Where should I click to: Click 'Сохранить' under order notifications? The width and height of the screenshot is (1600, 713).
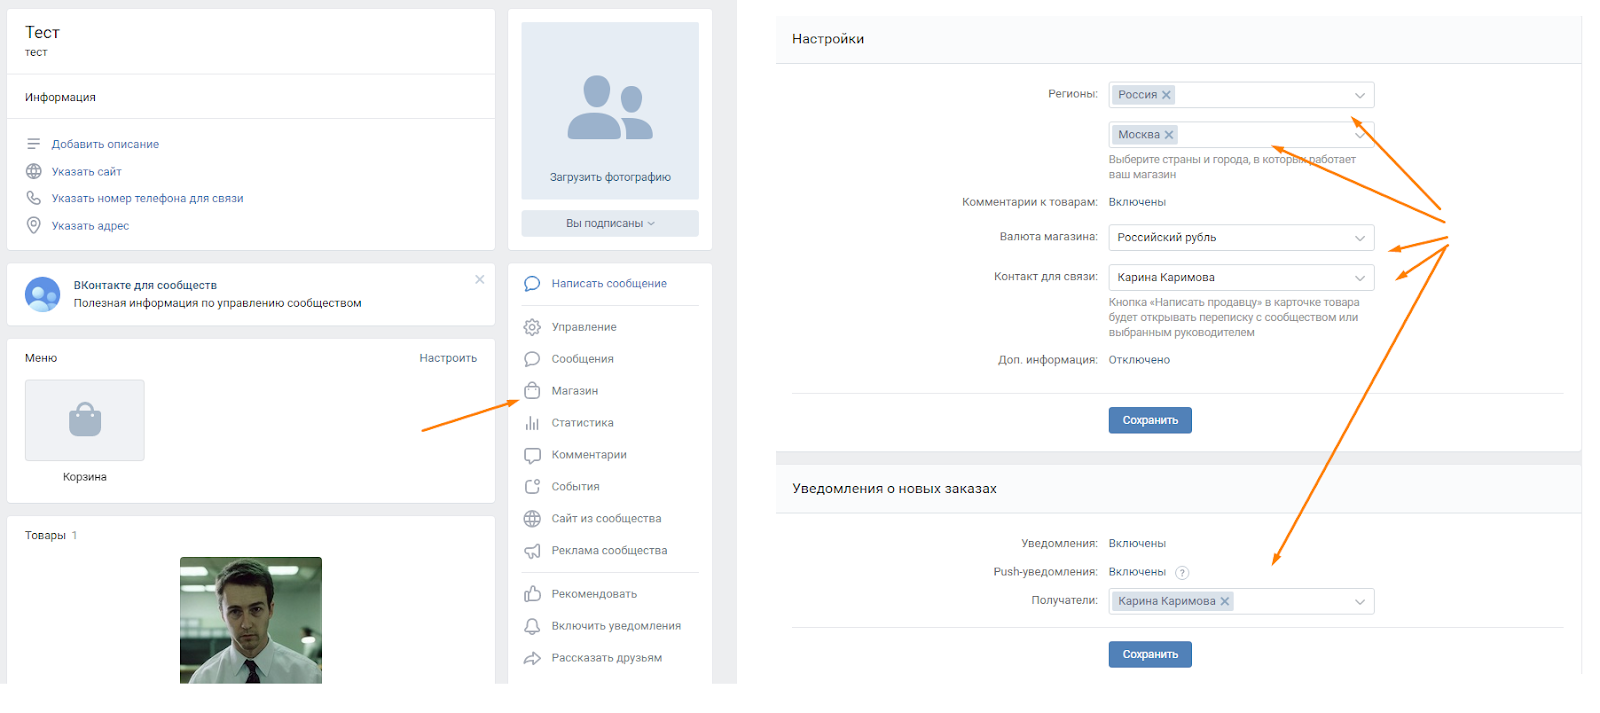[x=1150, y=654]
